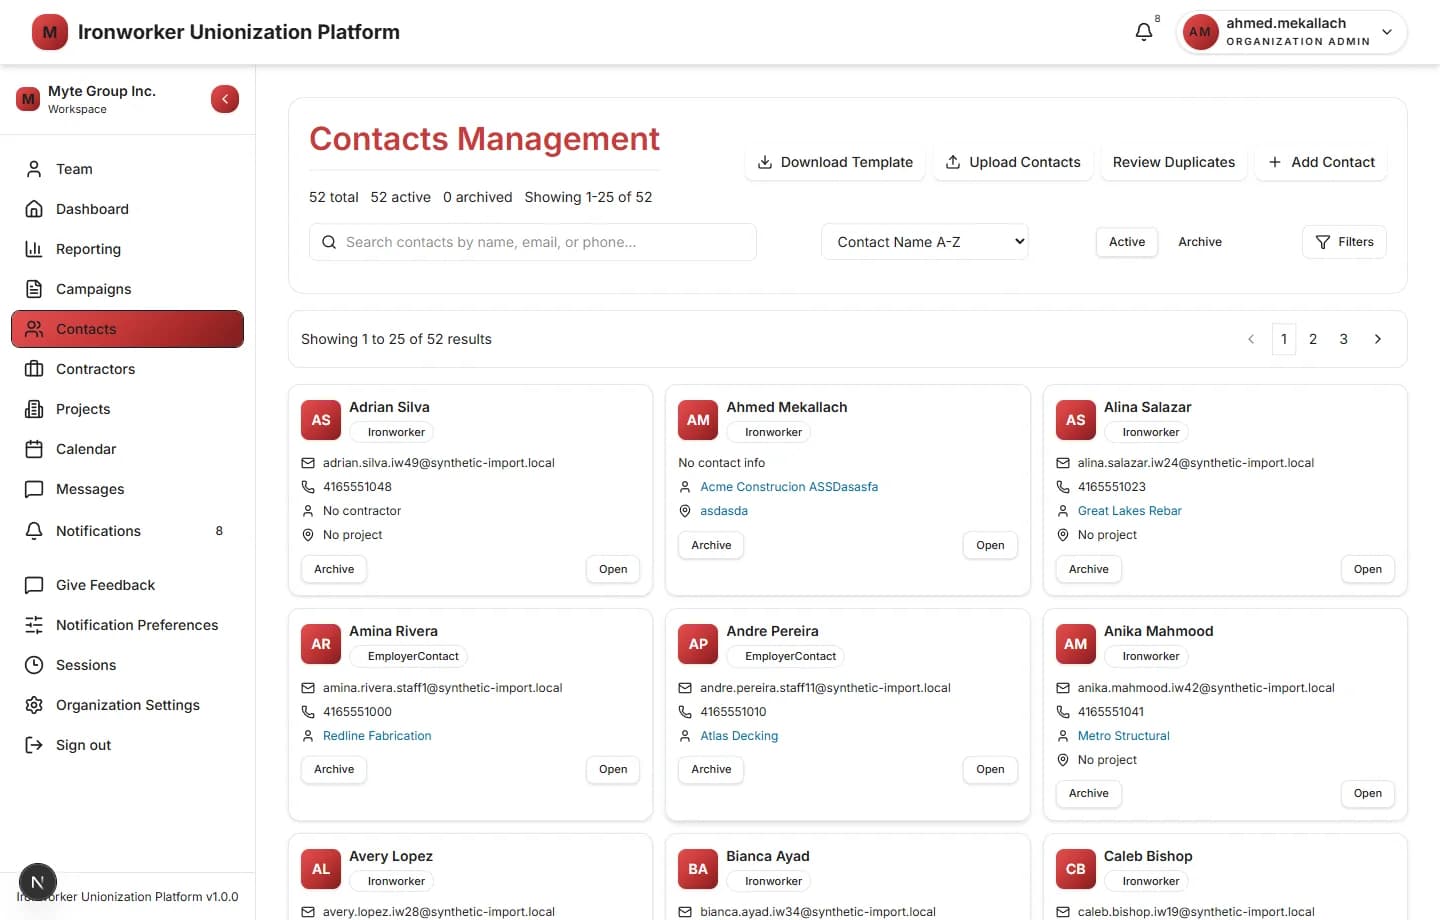
Task: Click the contacts search input field
Action: (533, 242)
